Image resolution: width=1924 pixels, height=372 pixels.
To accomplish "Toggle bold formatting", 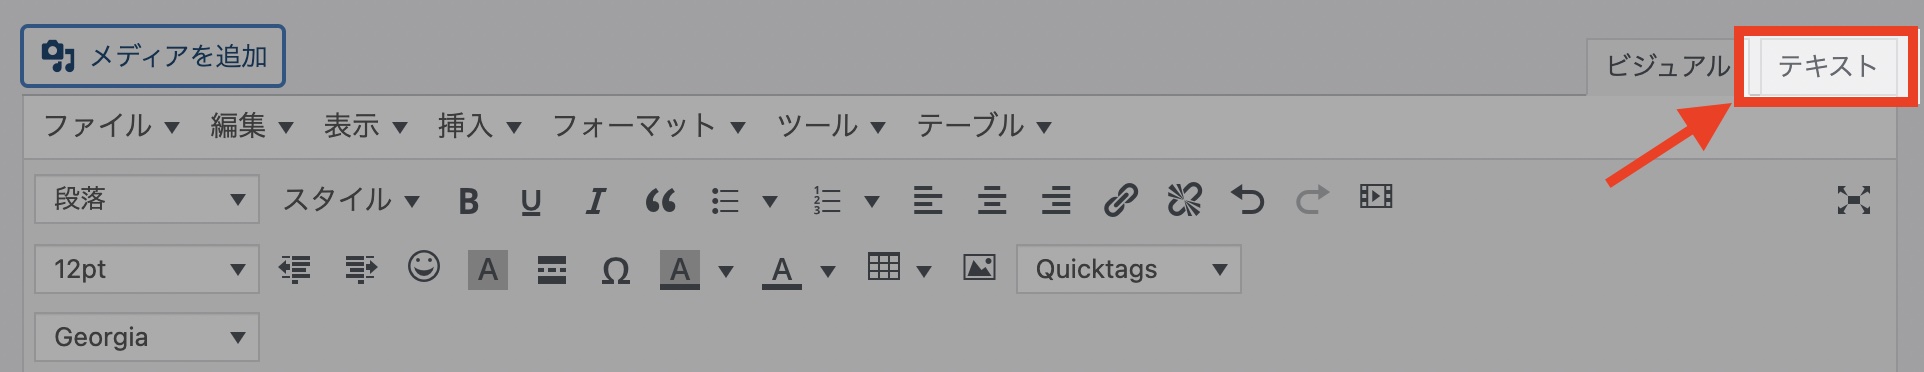I will pos(468,201).
